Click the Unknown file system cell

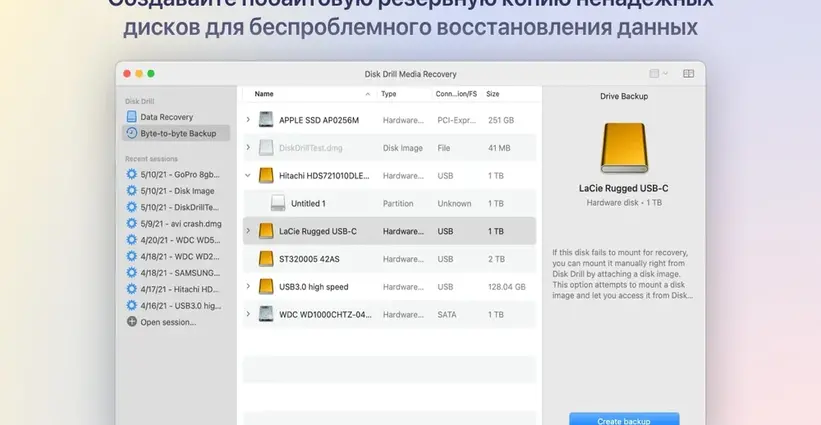coord(454,204)
